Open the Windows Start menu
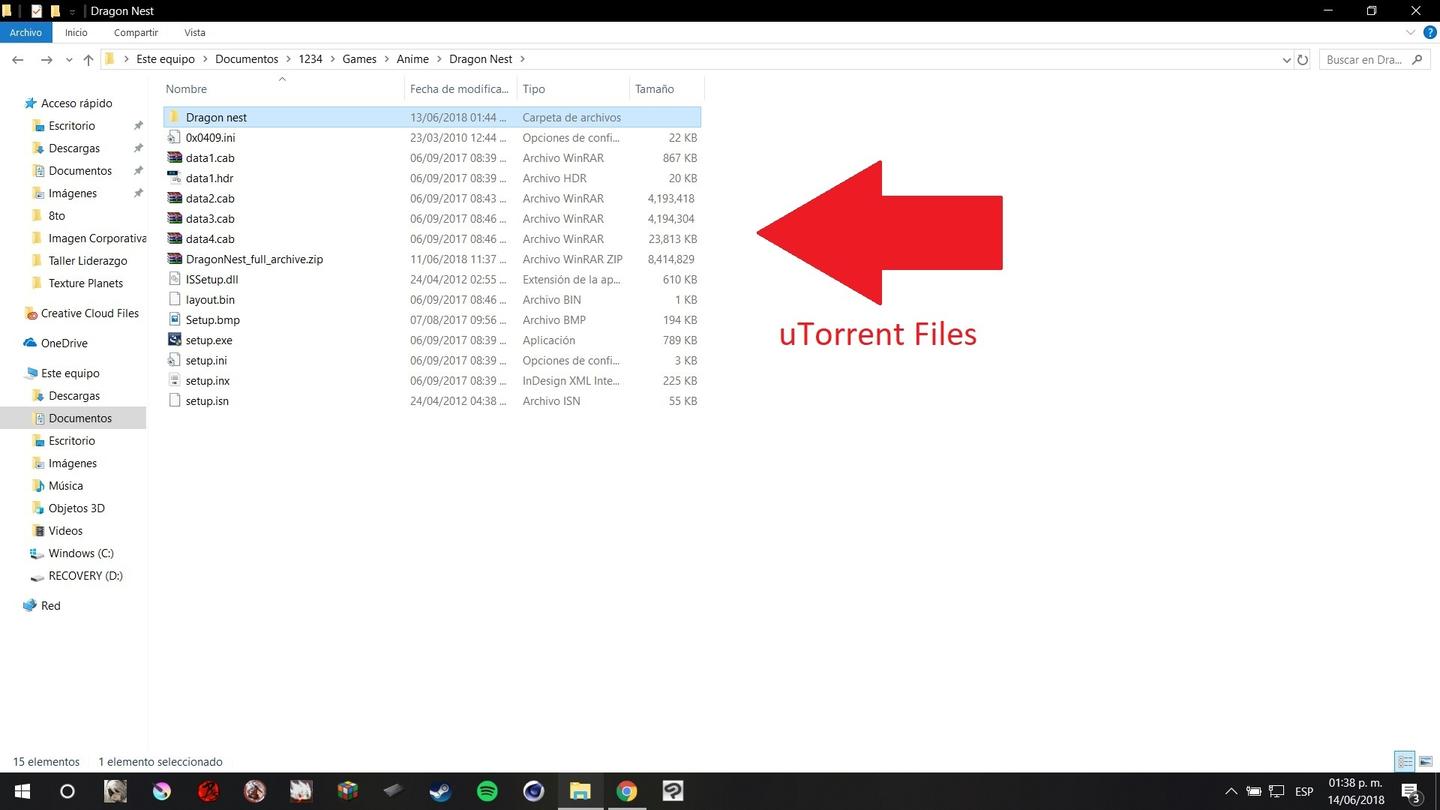1440x810 pixels. [x=22, y=791]
